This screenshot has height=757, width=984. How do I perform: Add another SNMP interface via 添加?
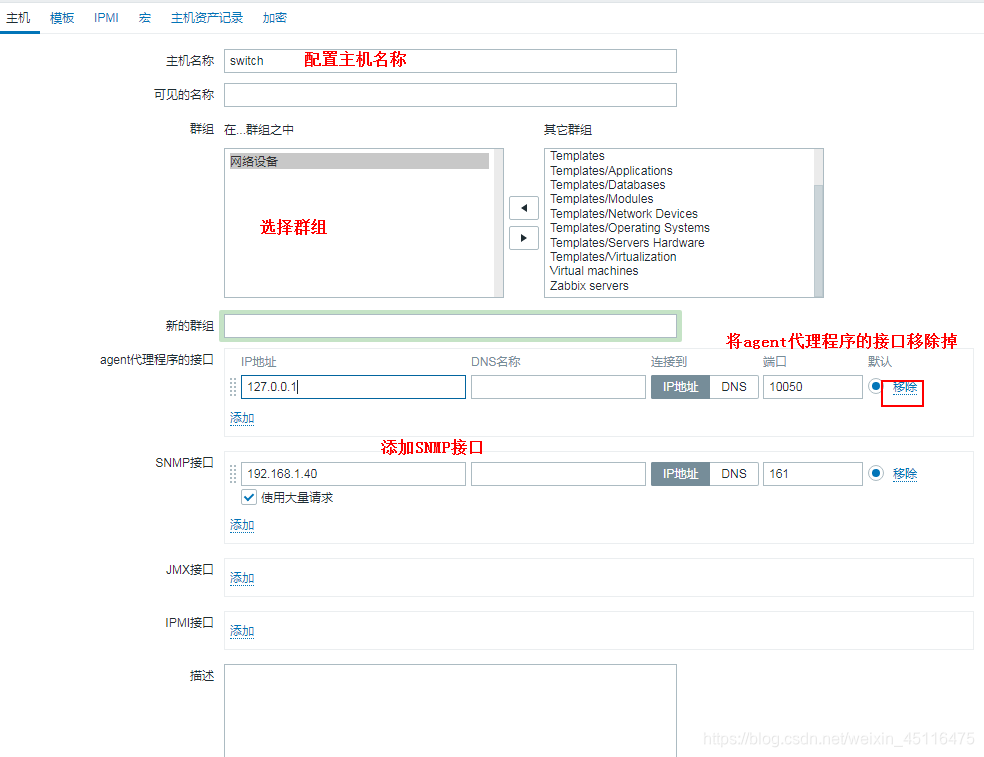pyautogui.click(x=242, y=525)
